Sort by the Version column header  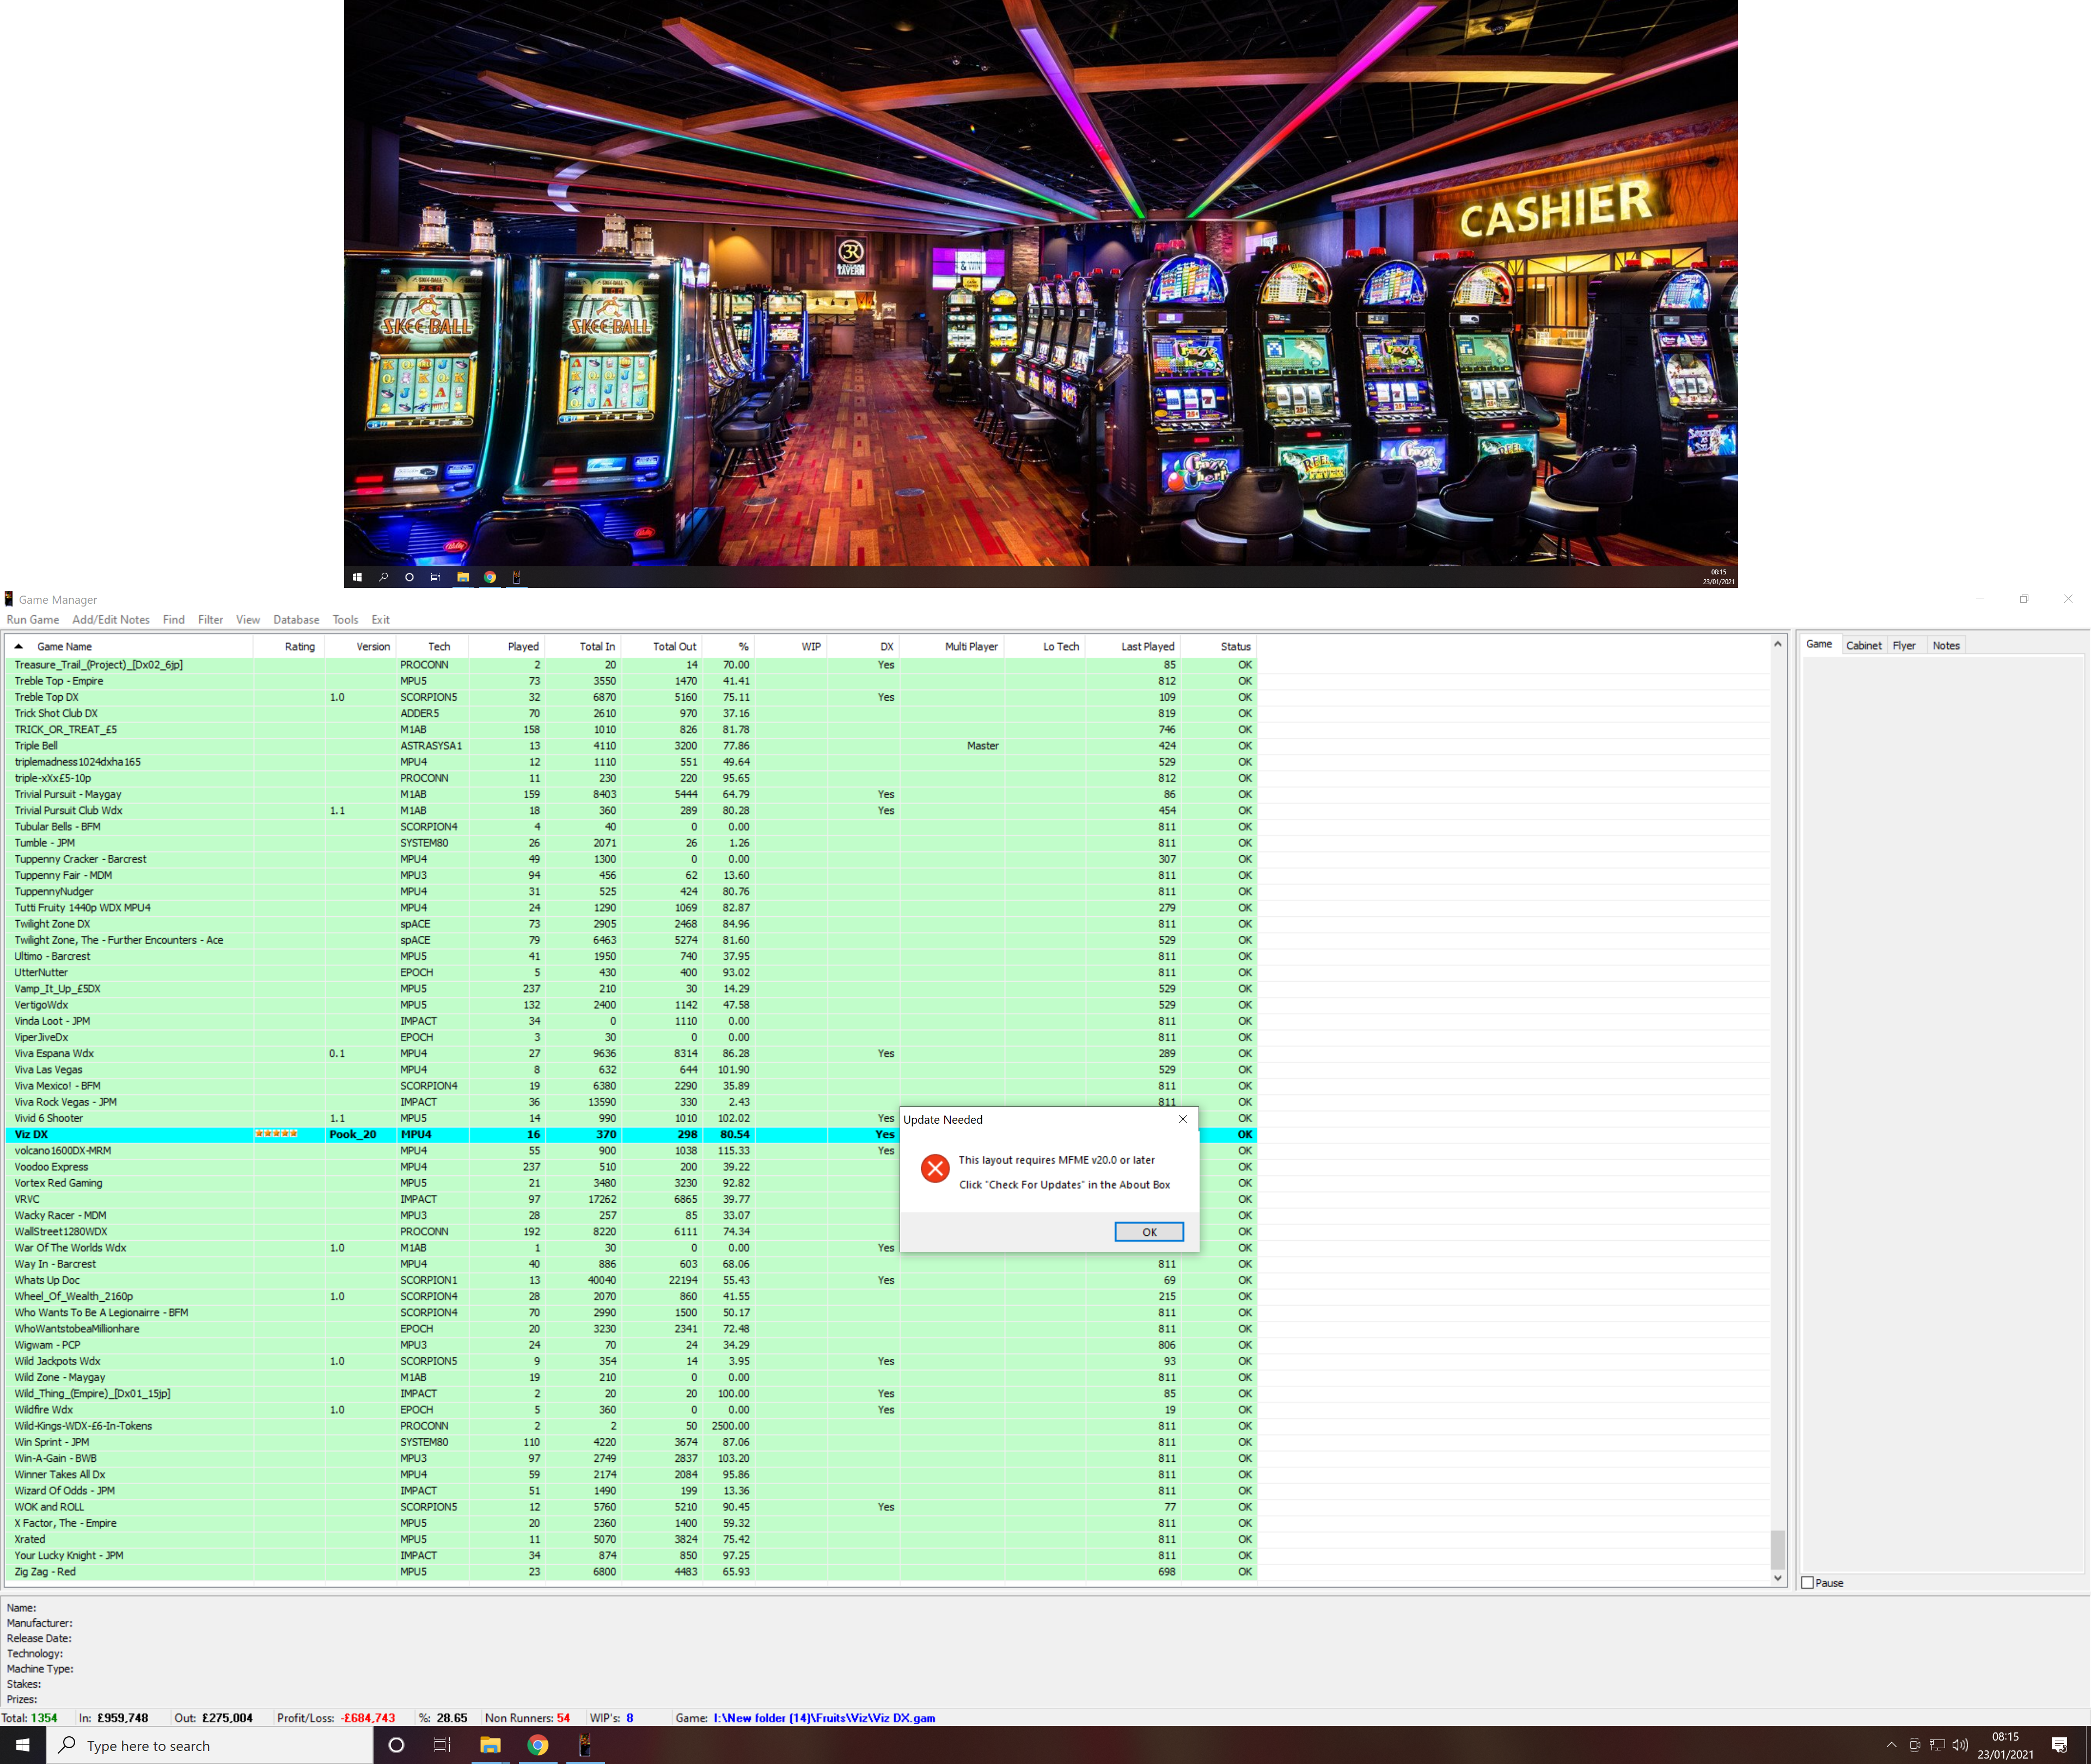(360, 647)
